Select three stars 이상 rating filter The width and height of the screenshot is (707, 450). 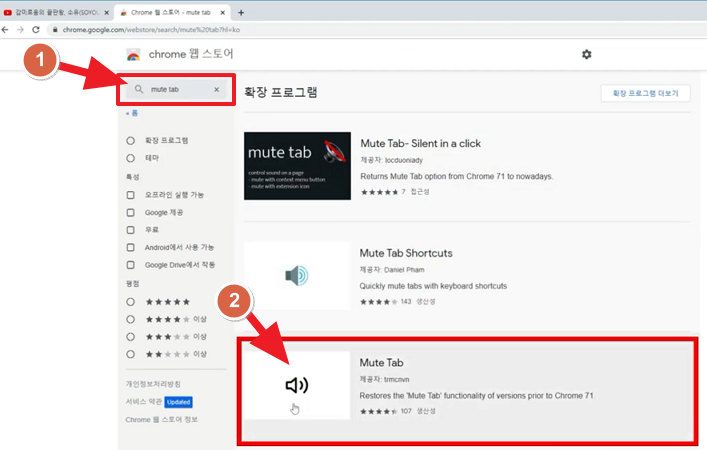pyautogui.click(x=130, y=337)
